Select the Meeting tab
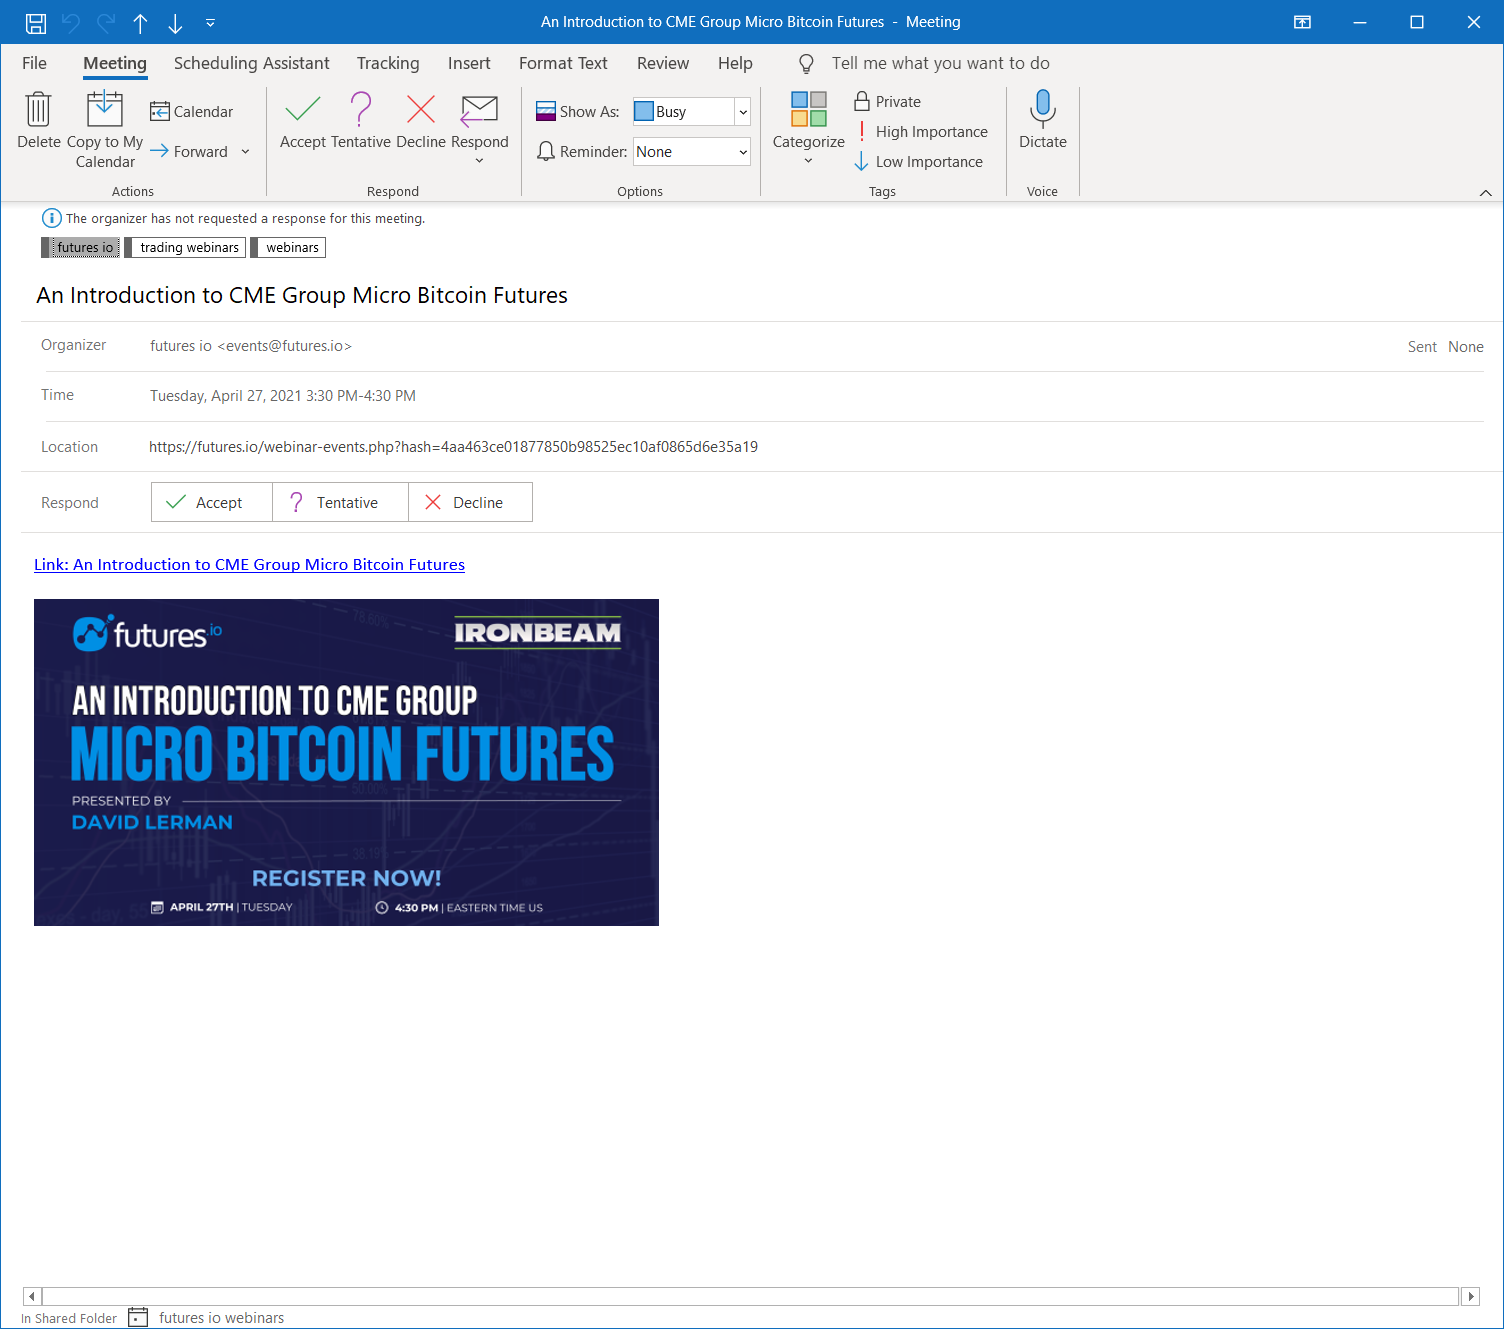The width and height of the screenshot is (1504, 1329). 115,63
